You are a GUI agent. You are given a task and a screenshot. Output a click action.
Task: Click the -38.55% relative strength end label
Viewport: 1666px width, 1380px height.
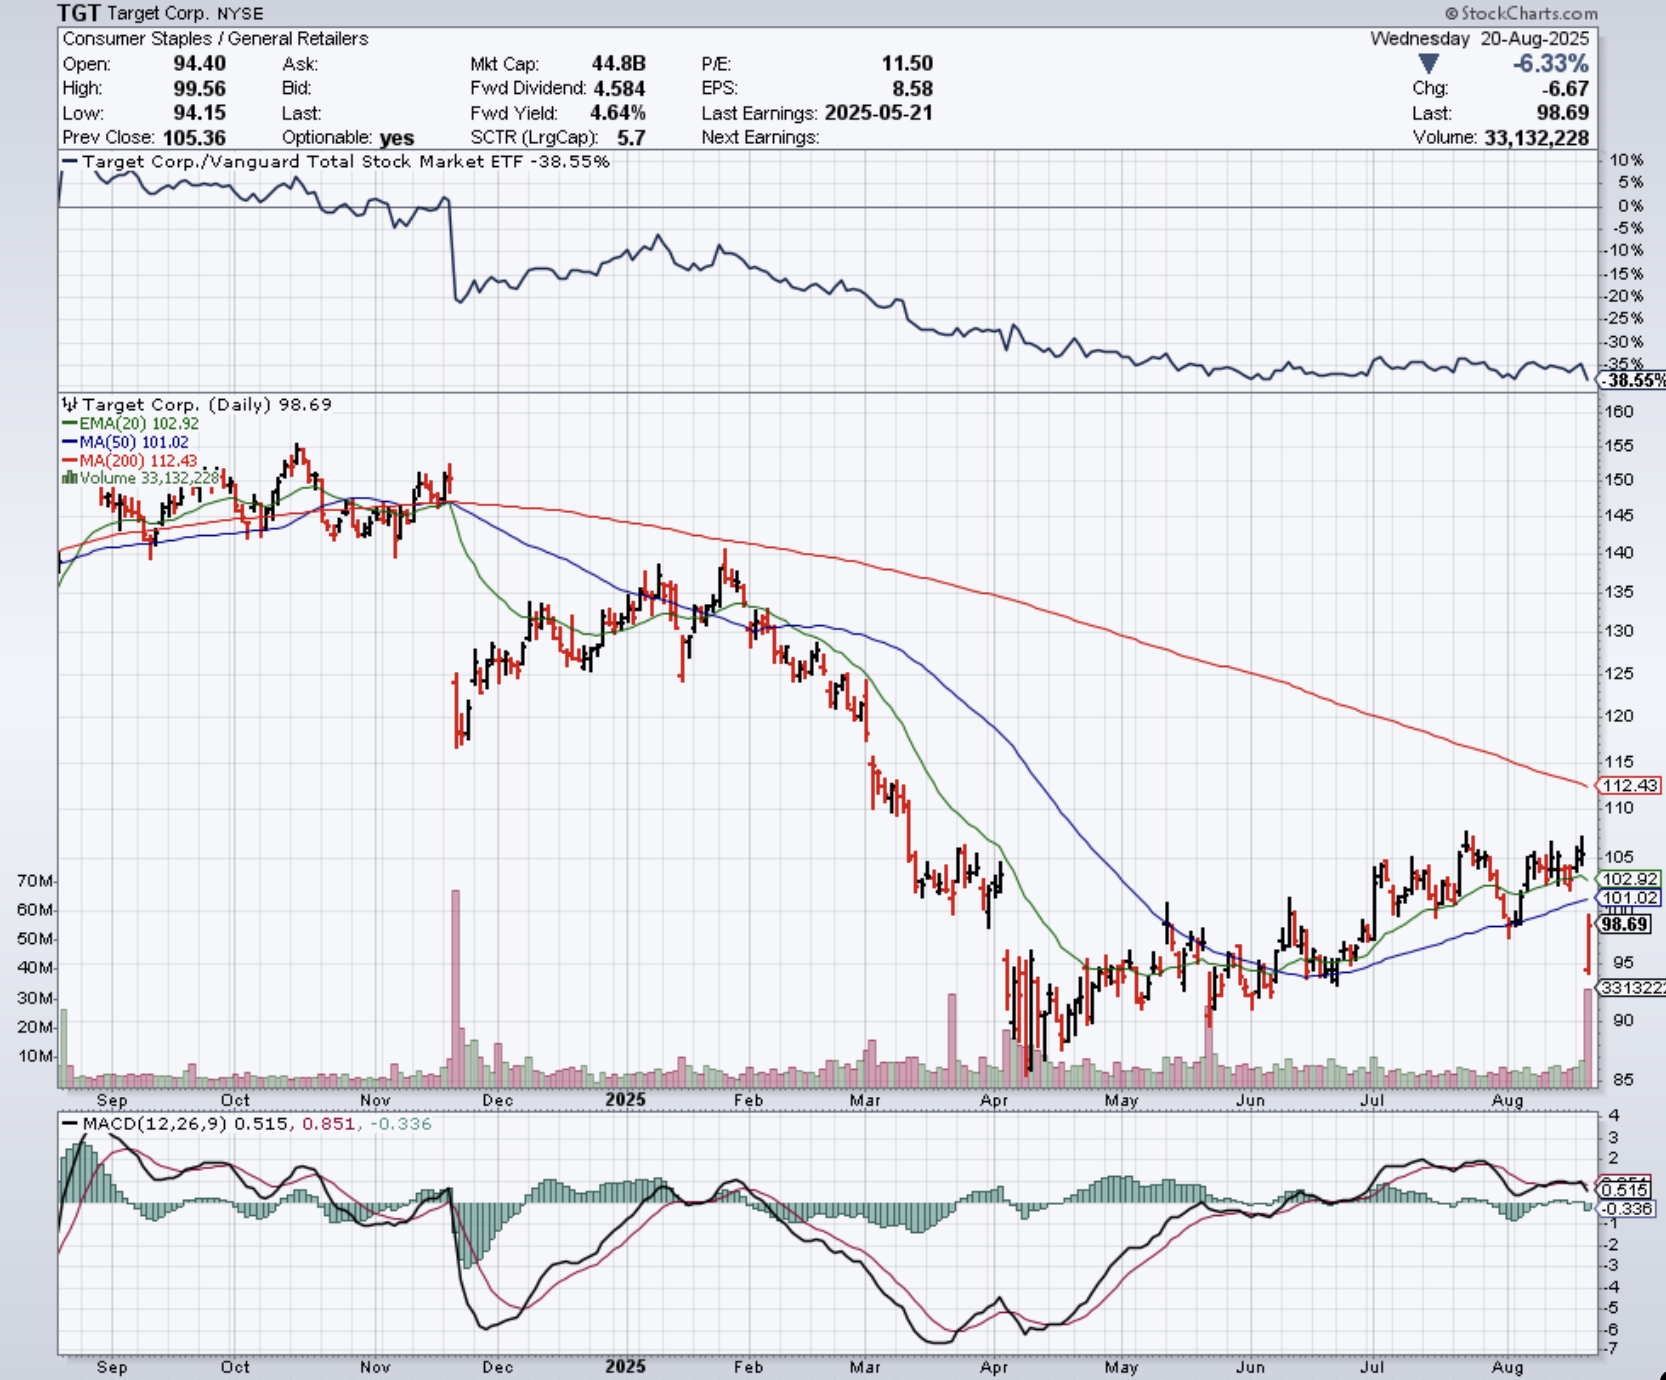(1631, 381)
